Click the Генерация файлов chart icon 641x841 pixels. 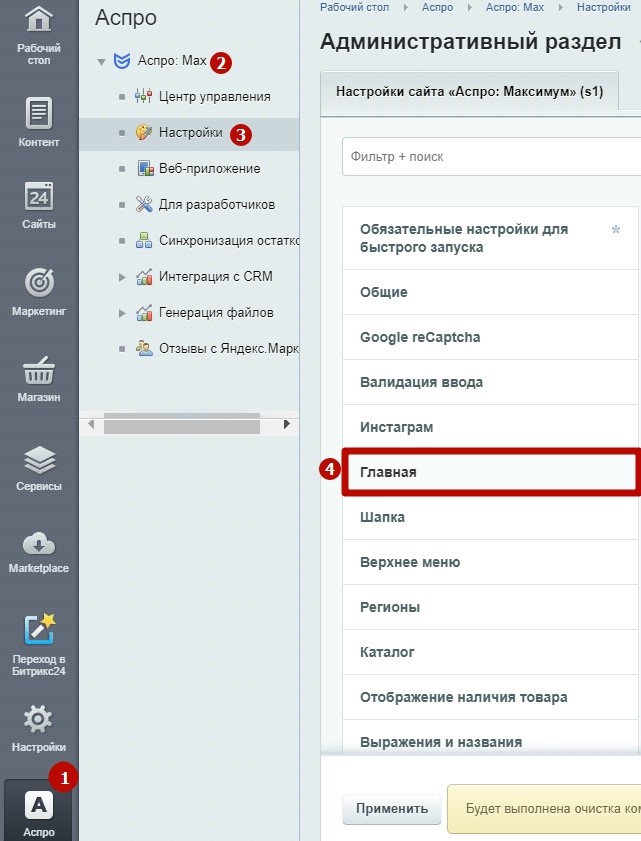[144, 313]
